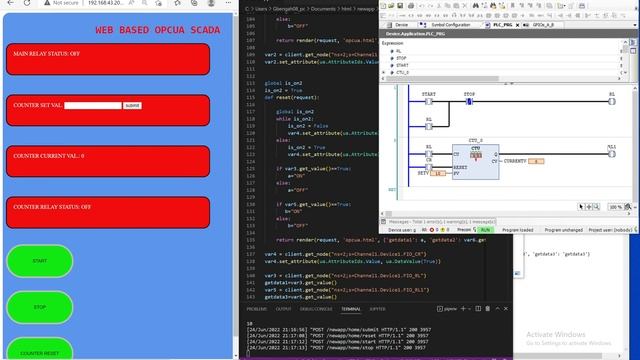Click the browser address bar URL
Viewport: 640px width, 360px height.
(105, 3)
